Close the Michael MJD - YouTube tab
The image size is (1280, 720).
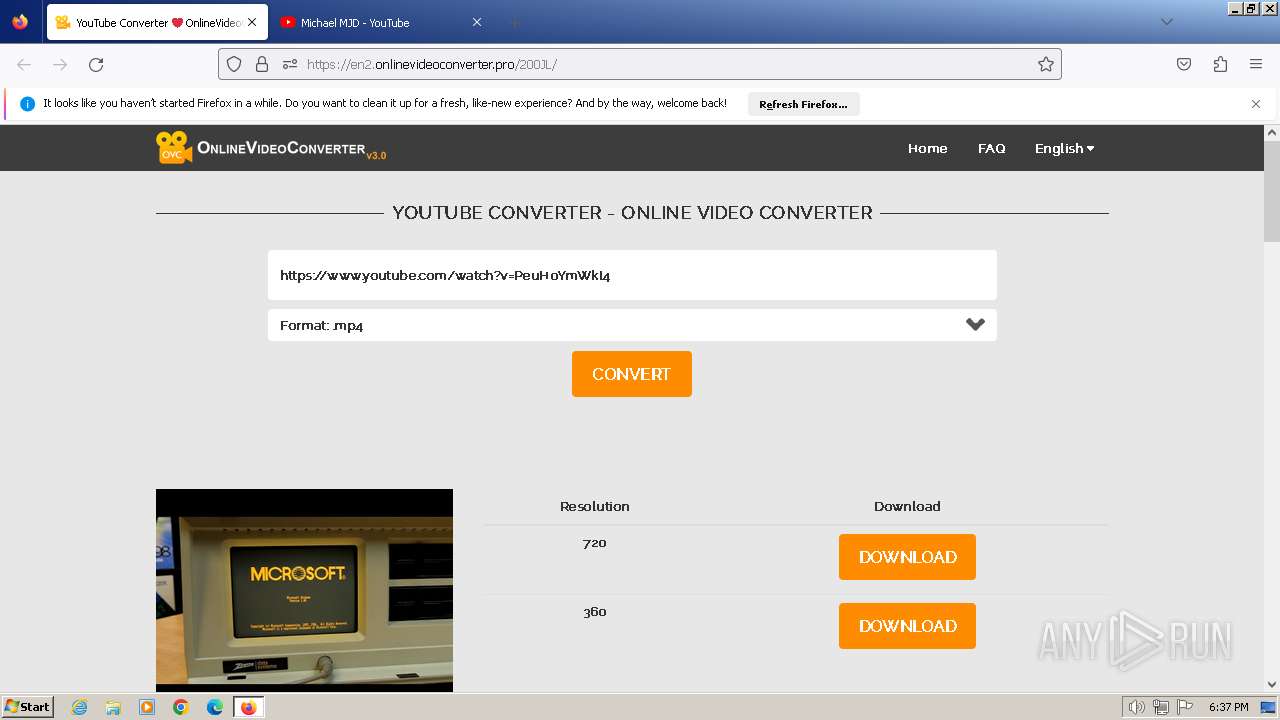tap(477, 22)
